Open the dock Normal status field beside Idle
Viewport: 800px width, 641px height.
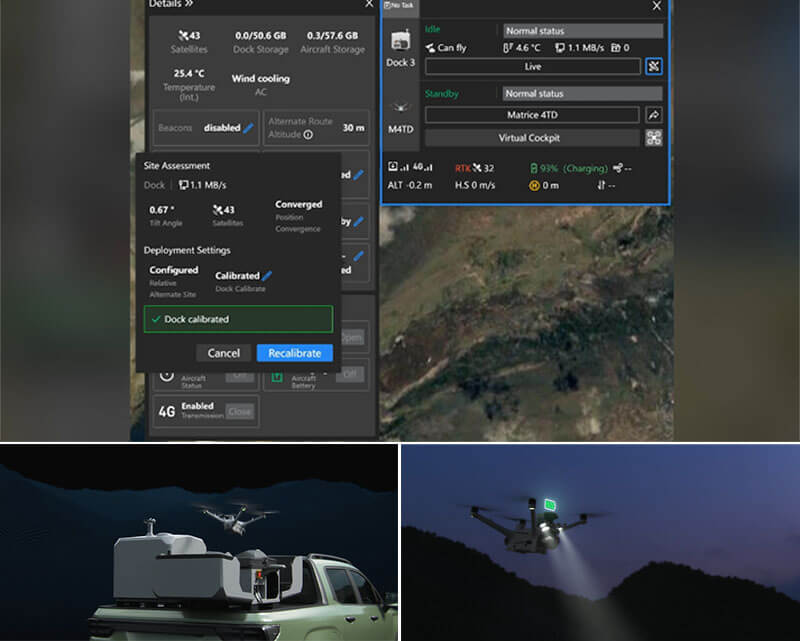pos(582,31)
